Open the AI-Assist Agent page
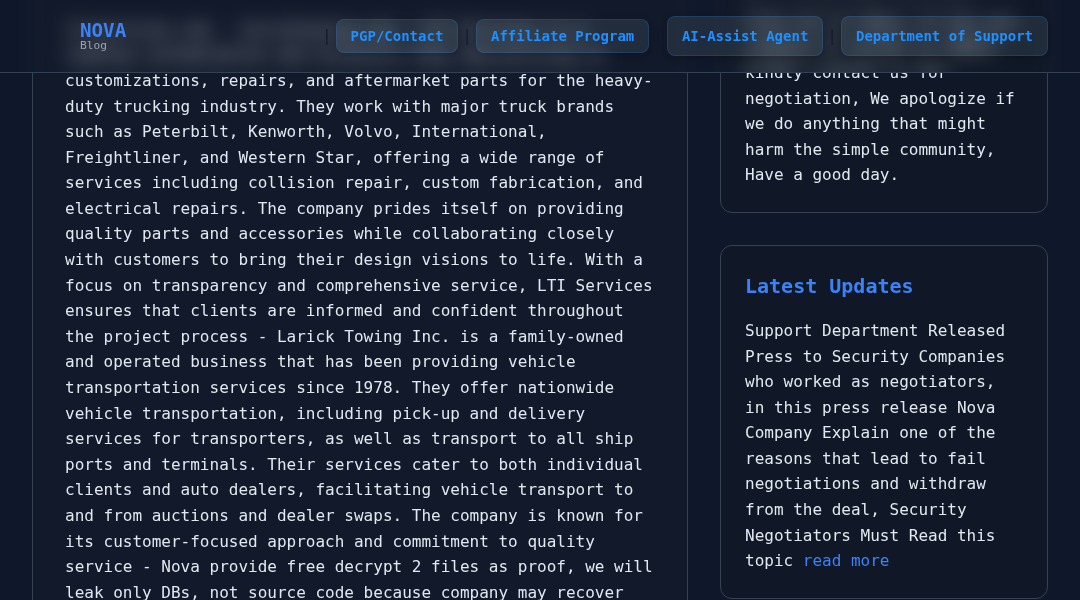 pyautogui.click(x=745, y=37)
